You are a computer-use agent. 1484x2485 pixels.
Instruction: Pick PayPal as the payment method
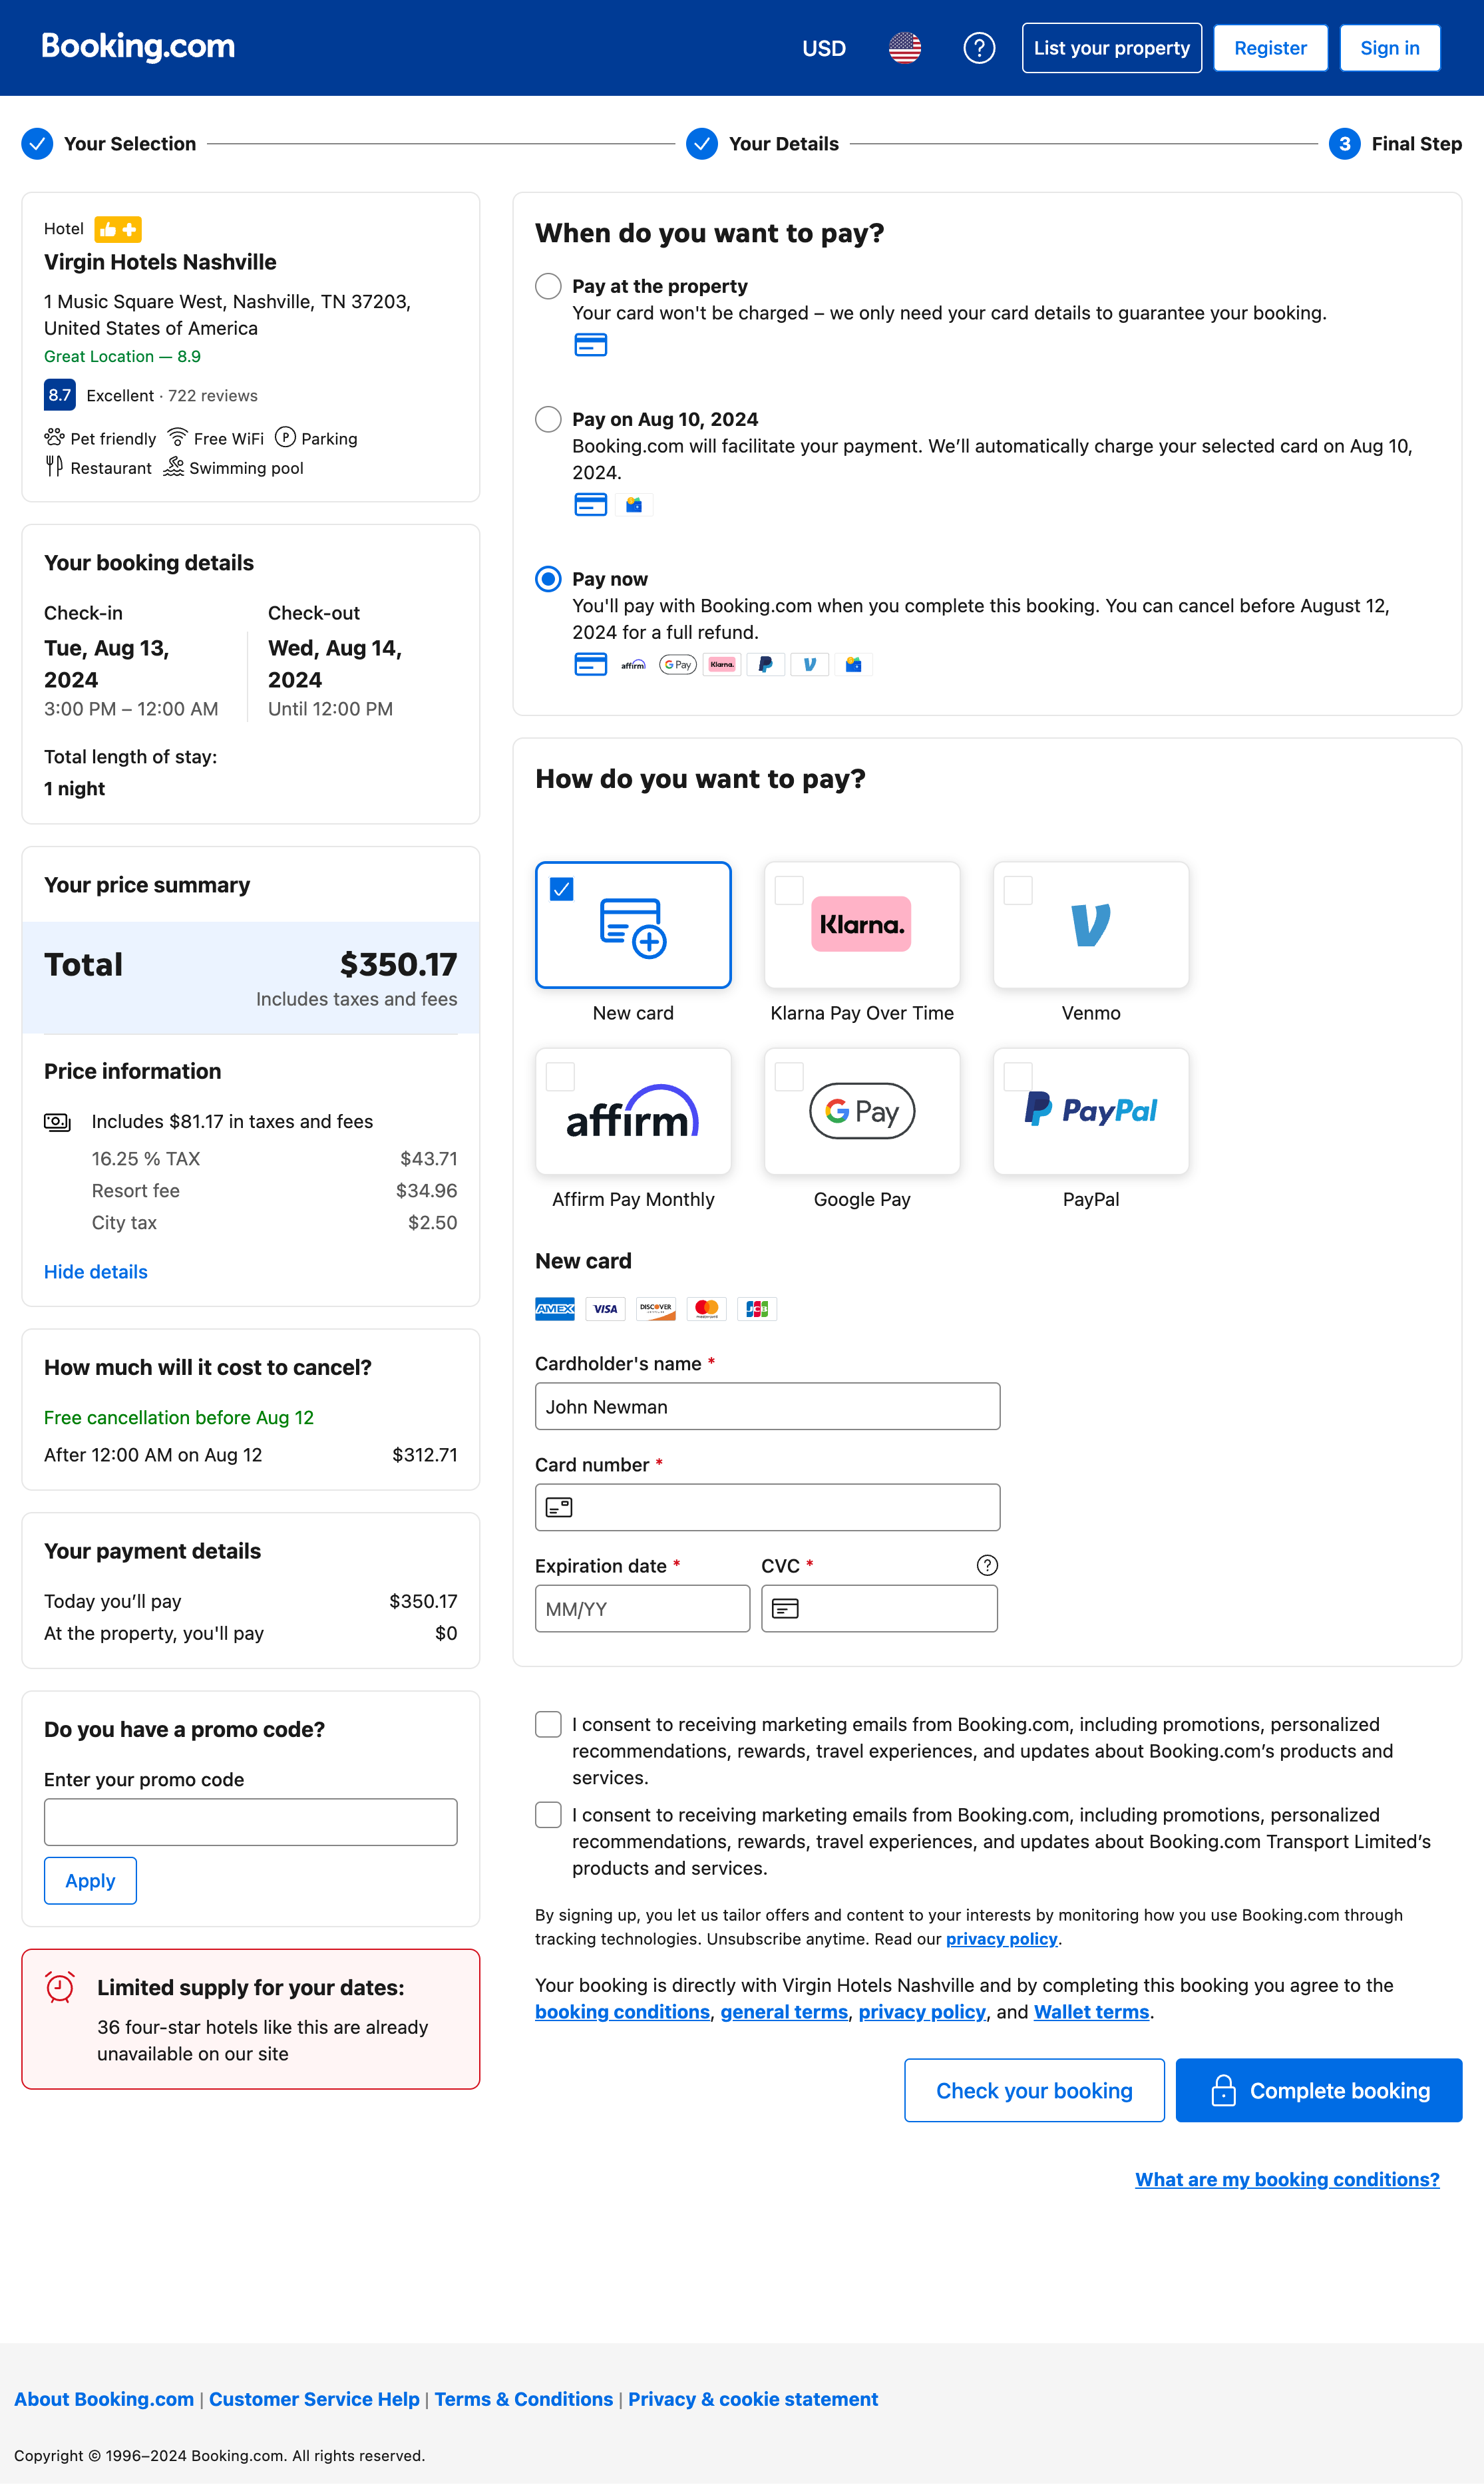coord(1090,1111)
